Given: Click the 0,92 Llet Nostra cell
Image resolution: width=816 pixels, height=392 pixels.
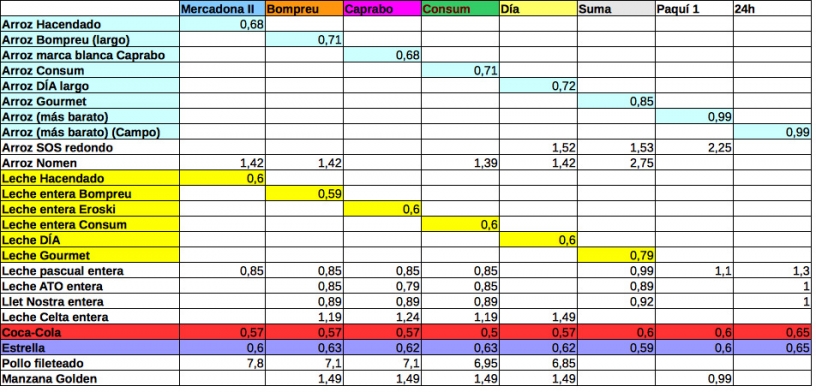Looking at the screenshot, I should [616, 301].
